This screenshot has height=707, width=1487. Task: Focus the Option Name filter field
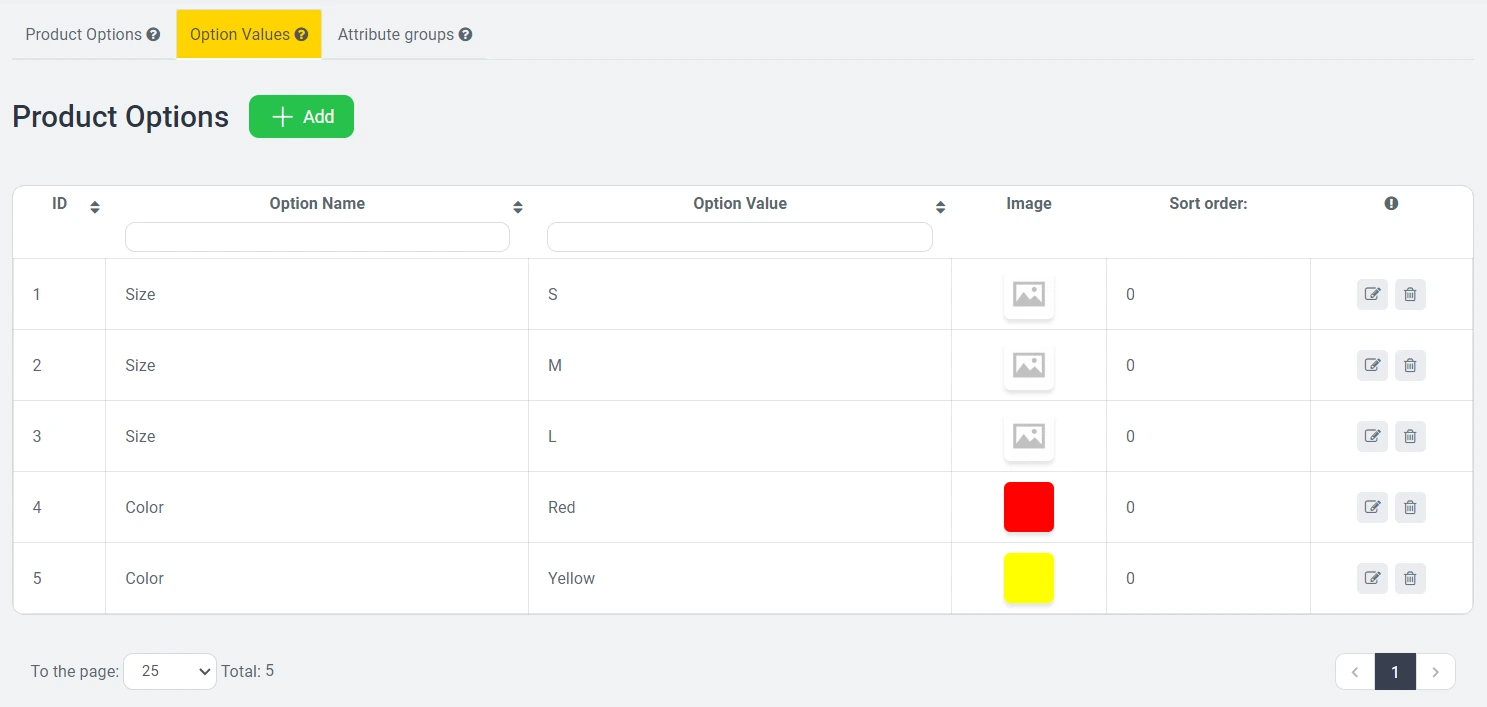coord(317,237)
